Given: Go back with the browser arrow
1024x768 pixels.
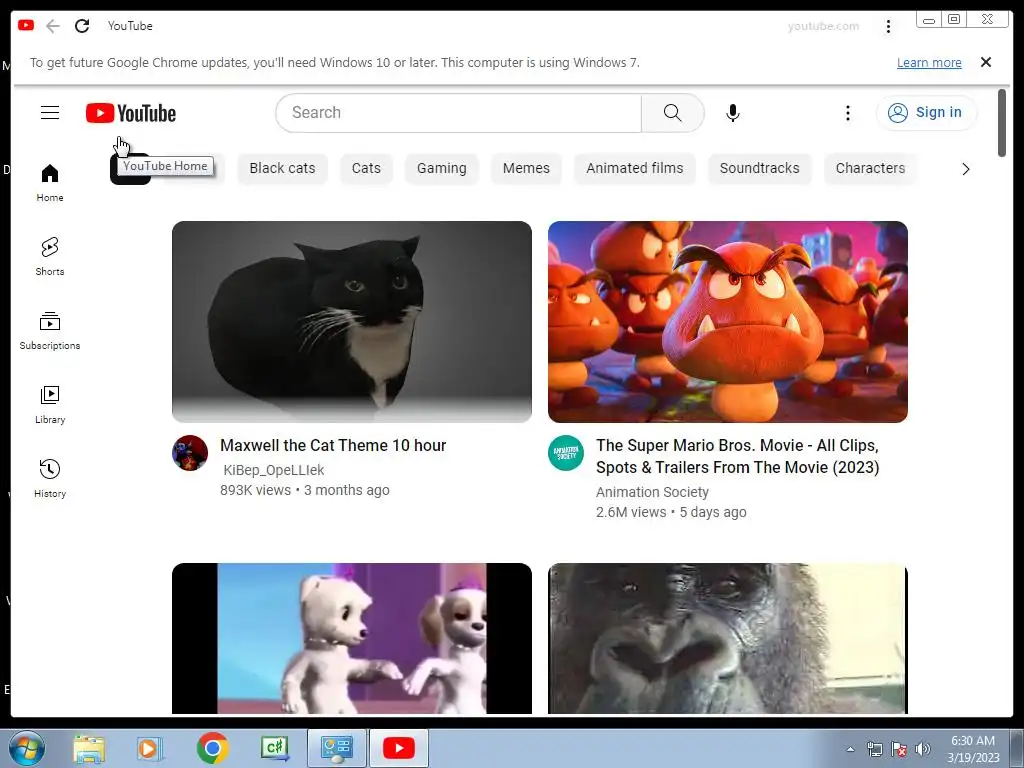Looking at the screenshot, I should [x=53, y=25].
